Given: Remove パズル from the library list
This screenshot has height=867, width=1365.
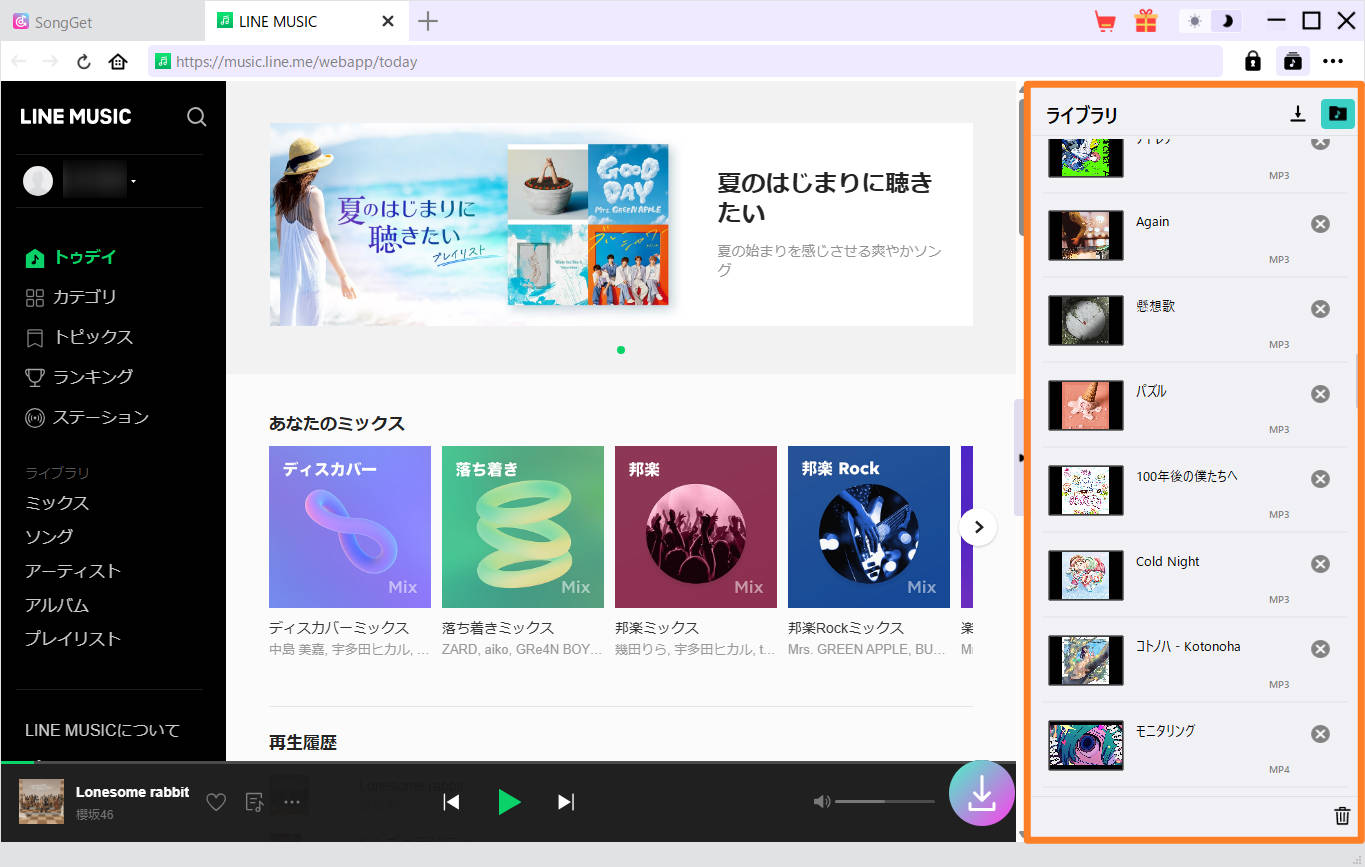Looking at the screenshot, I should [x=1320, y=394].
